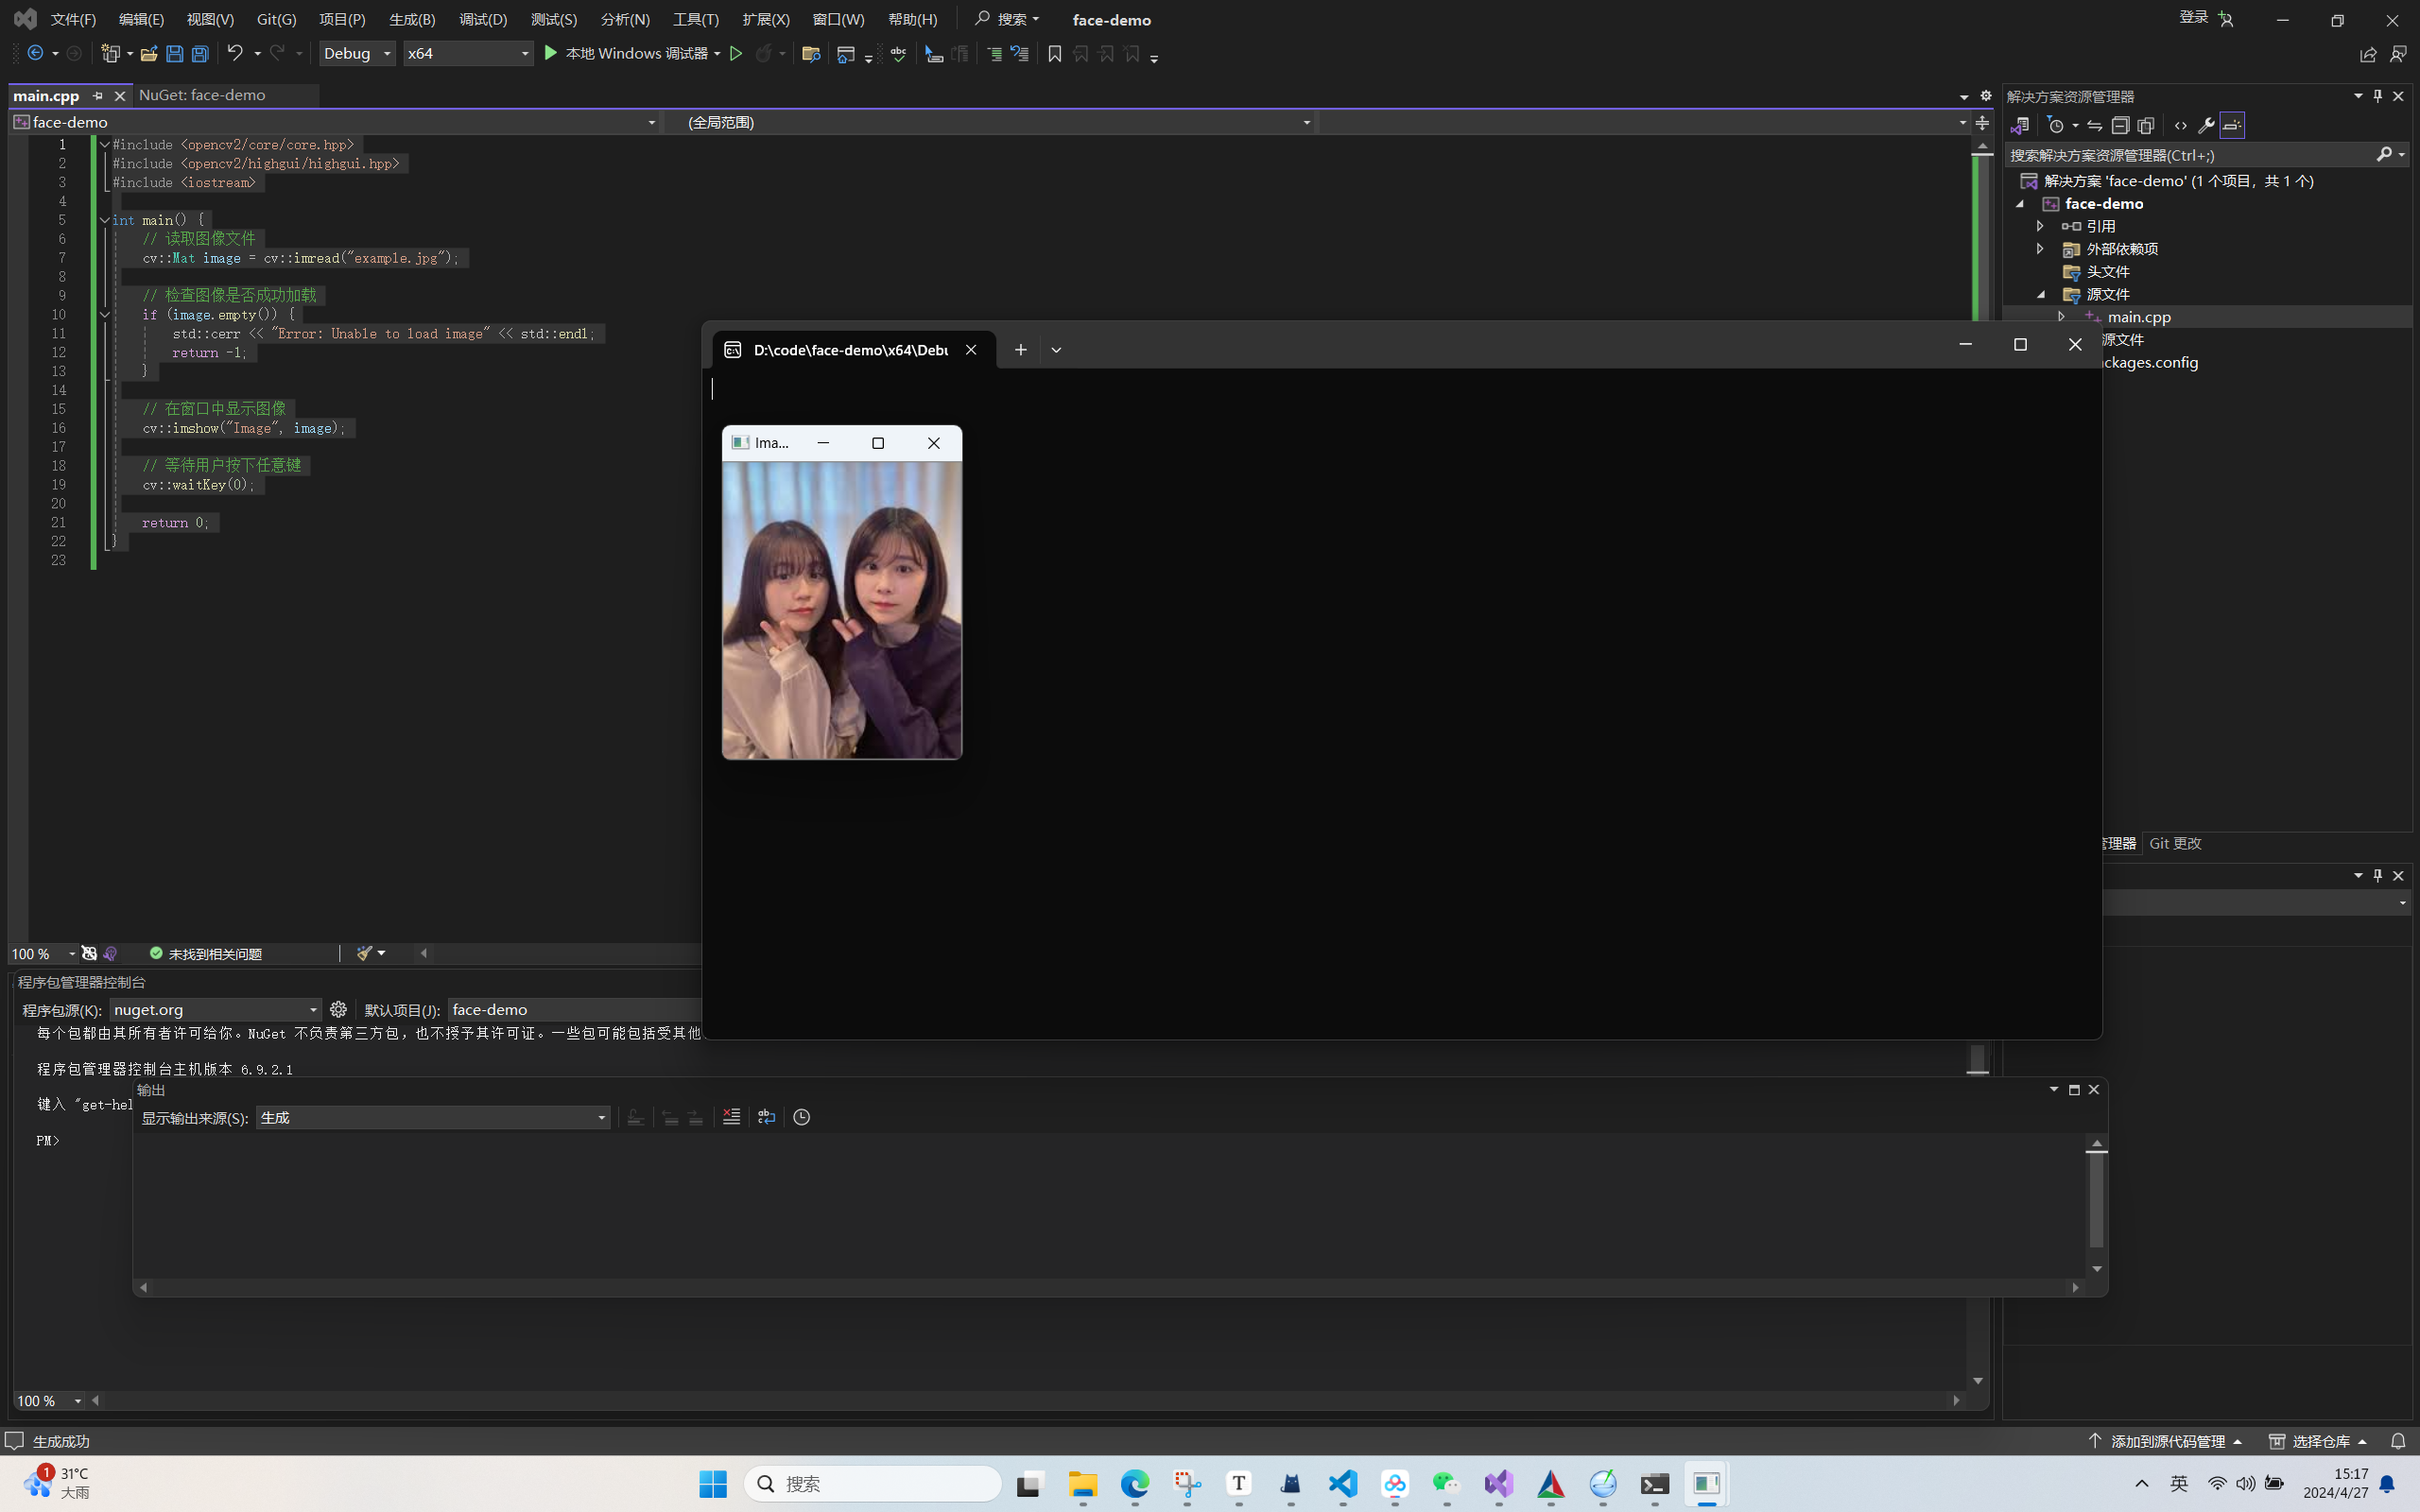Click the 登录 sign-in button
Image resolution: width=2420 pixels, height=1512 pixels.
pyautogui.click(x=2194, y=17)
